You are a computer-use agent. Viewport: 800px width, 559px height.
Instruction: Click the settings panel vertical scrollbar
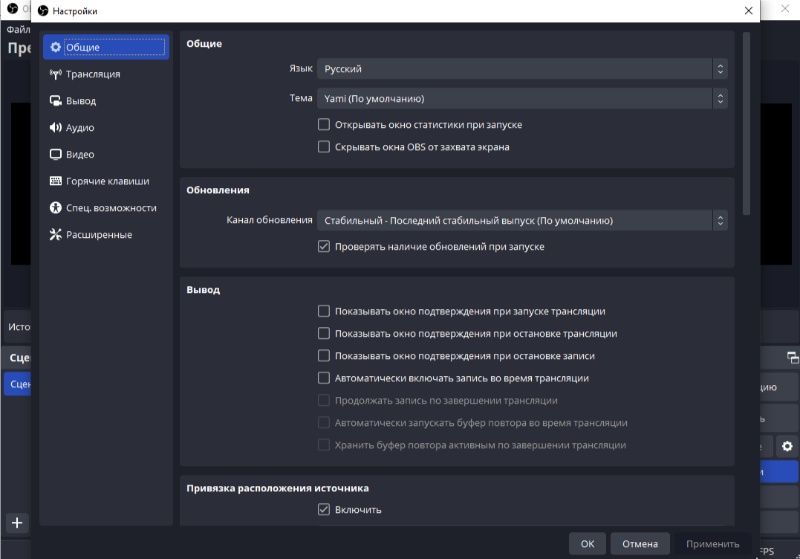[746, 123]
